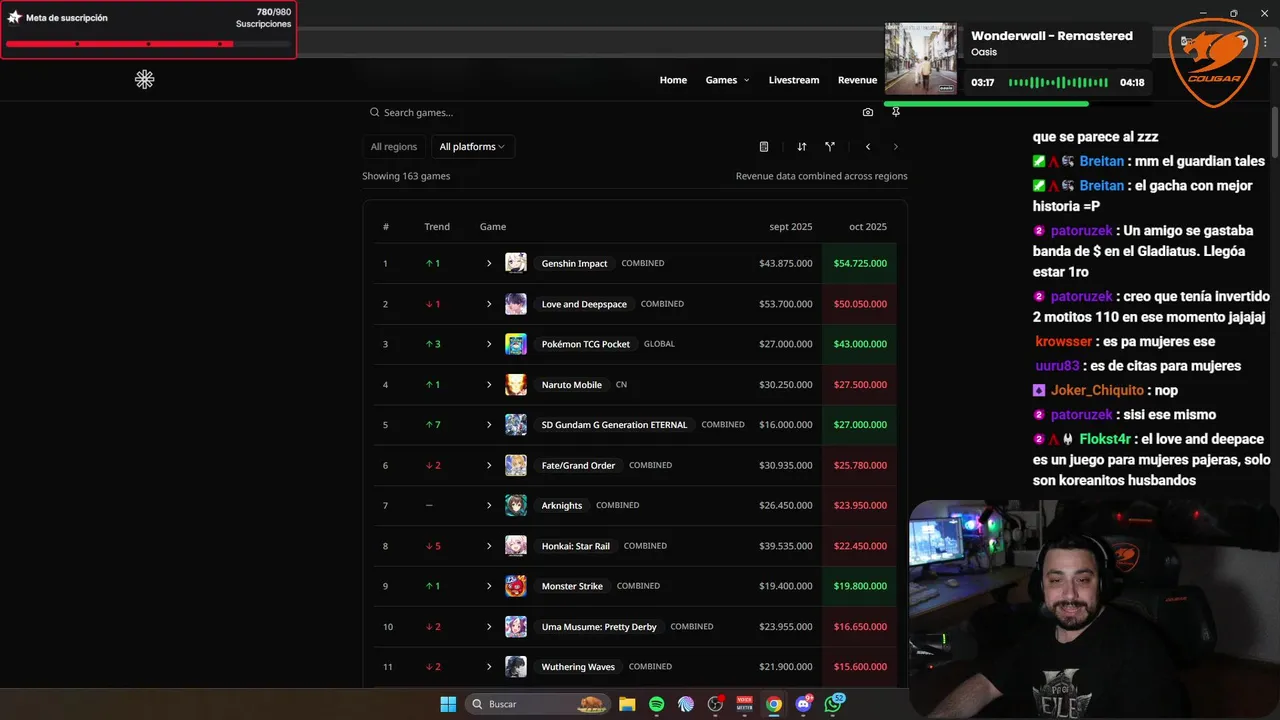1280x720 pixels.
Task: Open Discord from the taskbar
Action: click(804, 704)
